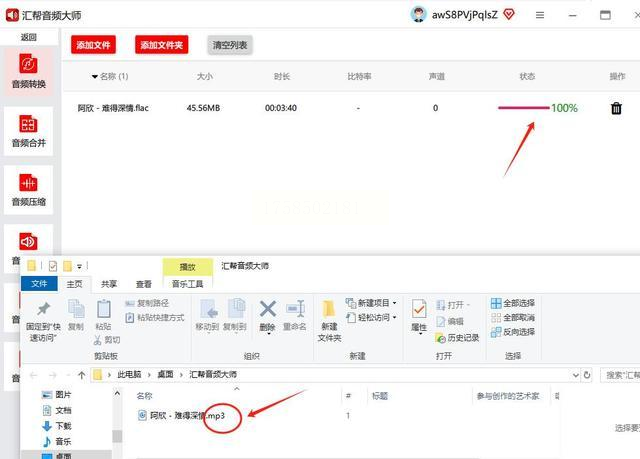Open 属性 properties checkmark icon

(419, 310)
